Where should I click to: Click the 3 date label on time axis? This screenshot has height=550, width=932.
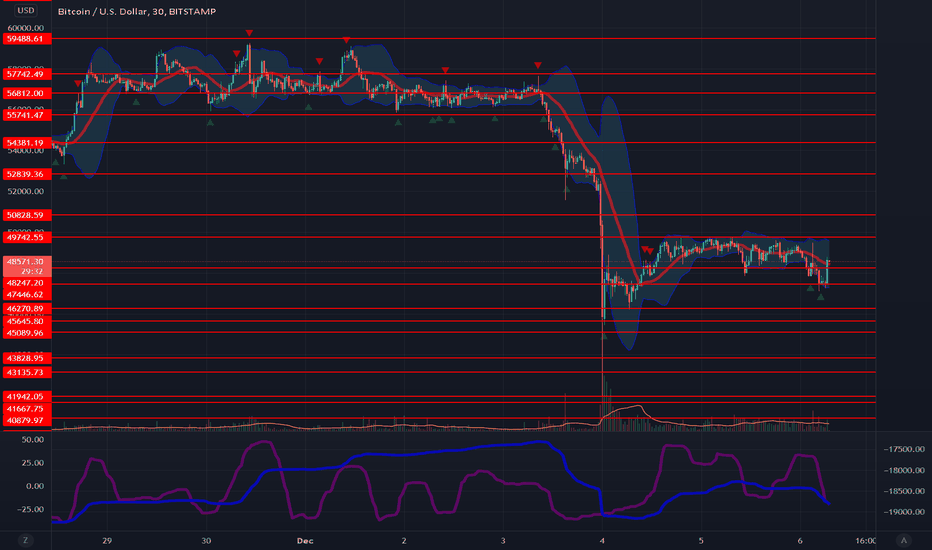point(503,540)
